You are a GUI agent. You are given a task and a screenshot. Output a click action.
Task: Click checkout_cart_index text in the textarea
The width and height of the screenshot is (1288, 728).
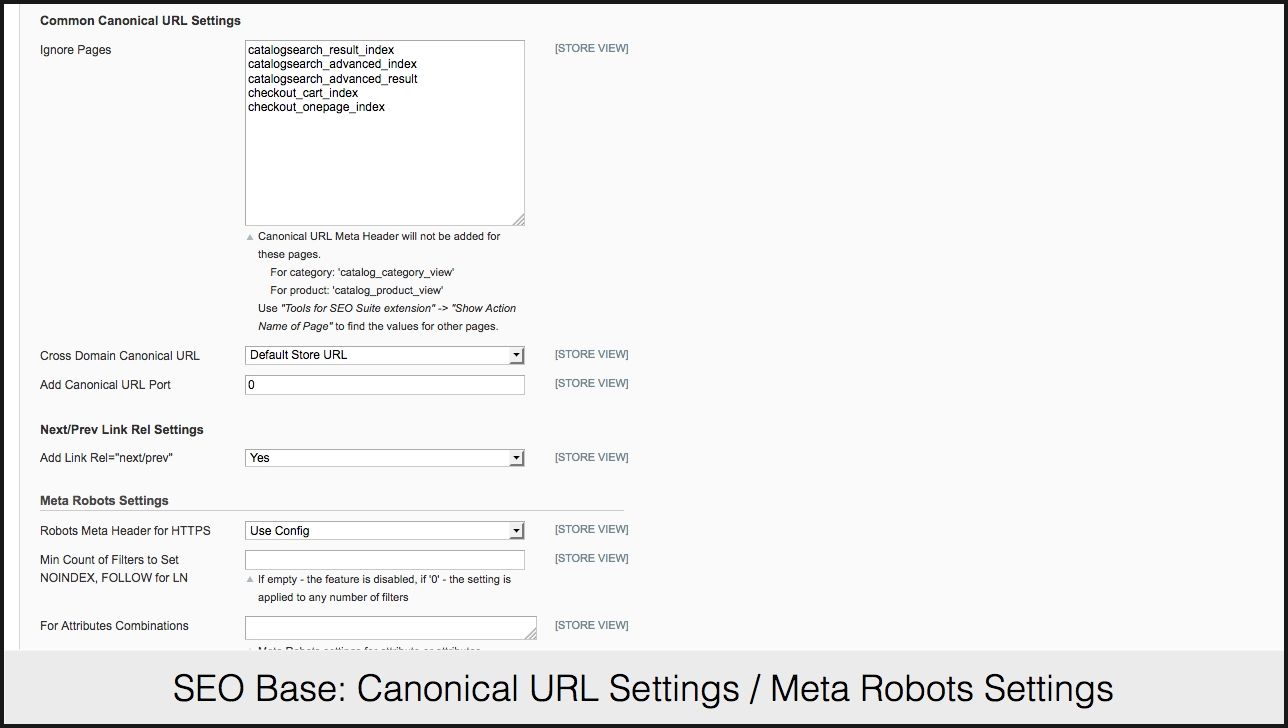point(303,93)
